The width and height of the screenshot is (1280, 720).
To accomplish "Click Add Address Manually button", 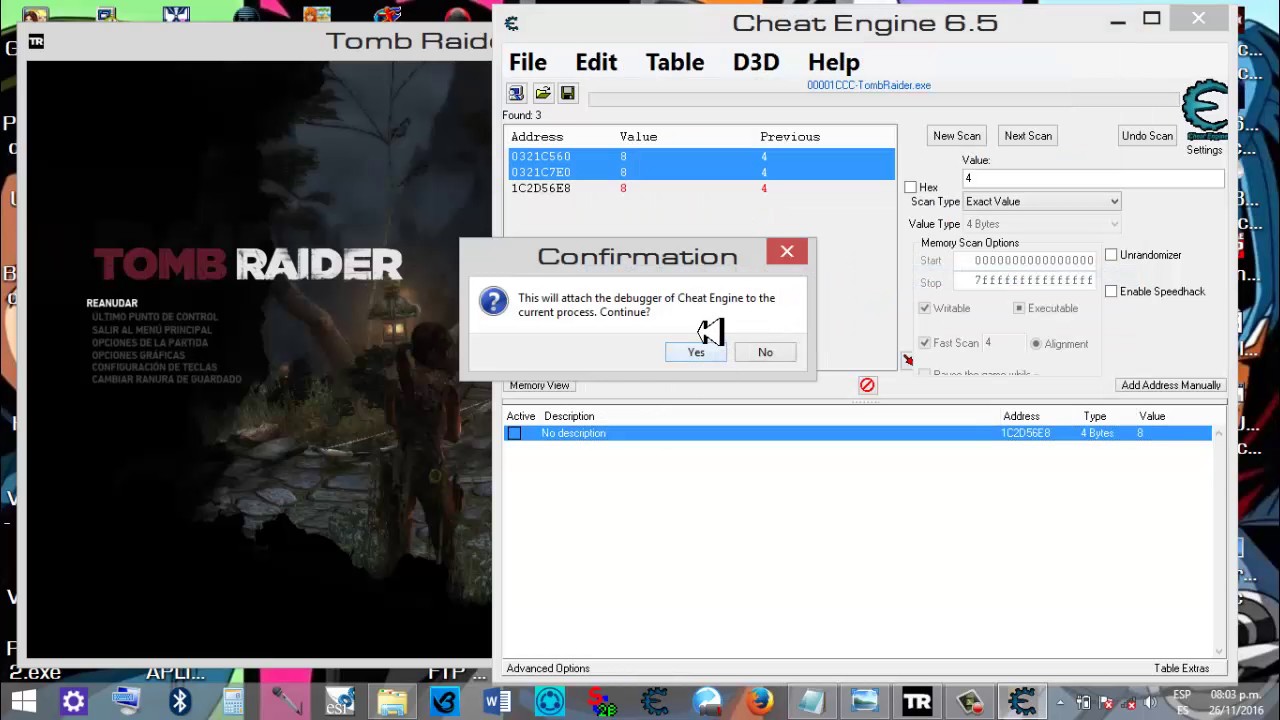I will pyautogui.click(x=1171, y=385).
